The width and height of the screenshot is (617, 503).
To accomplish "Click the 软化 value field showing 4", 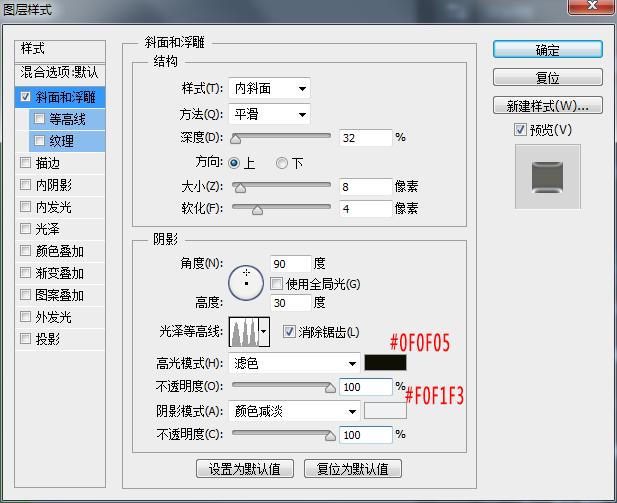I will (x=366, y=209).
